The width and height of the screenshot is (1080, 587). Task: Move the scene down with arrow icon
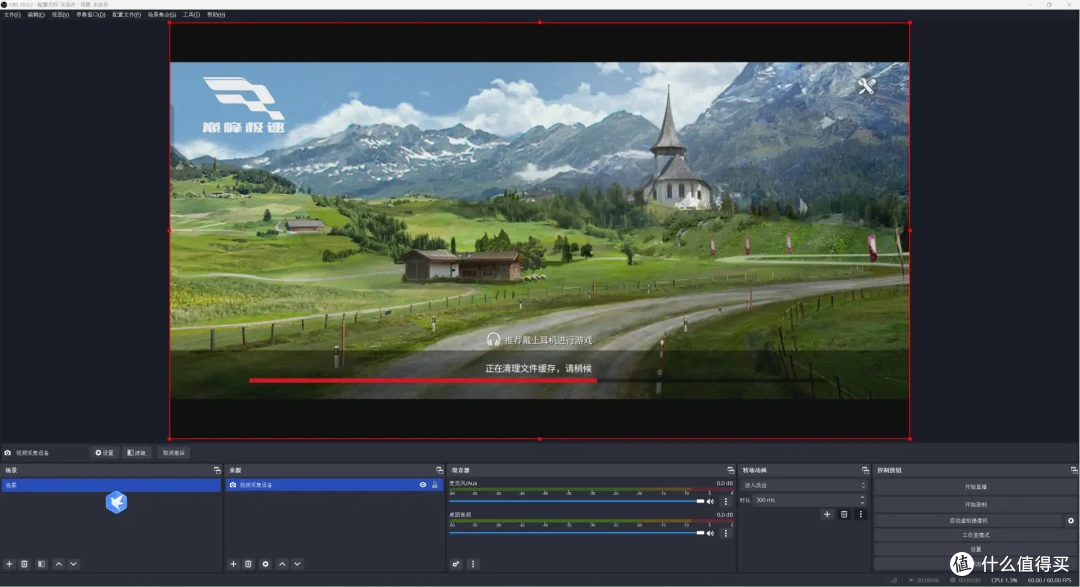[x=73, y=564]
